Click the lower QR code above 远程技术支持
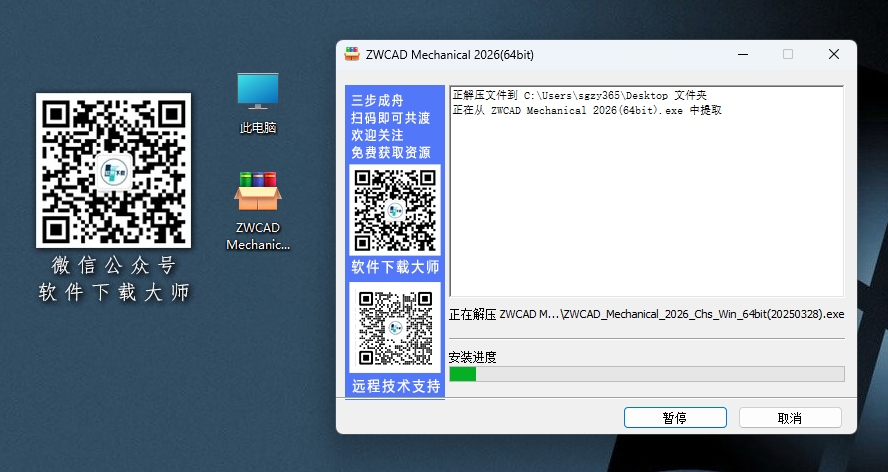 pyautogui.click(x=395, y=328)
